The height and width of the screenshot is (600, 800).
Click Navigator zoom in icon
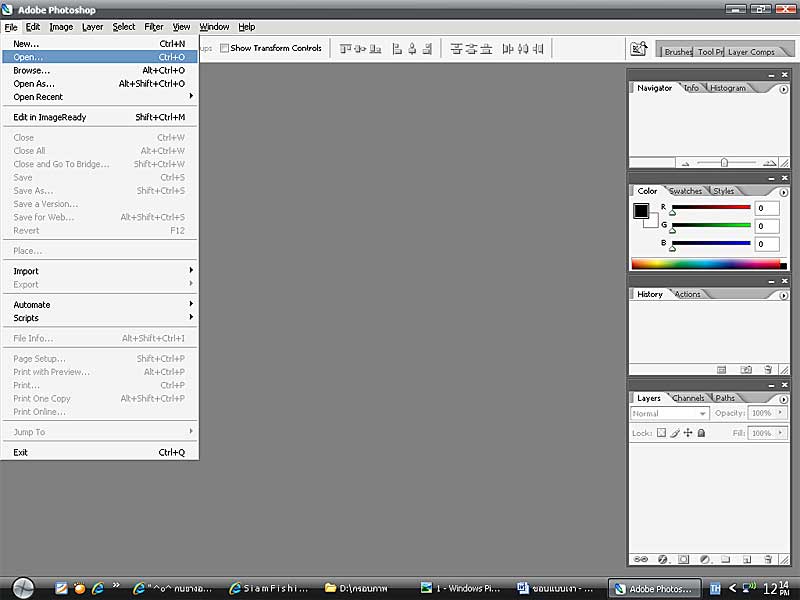[769, 163]
